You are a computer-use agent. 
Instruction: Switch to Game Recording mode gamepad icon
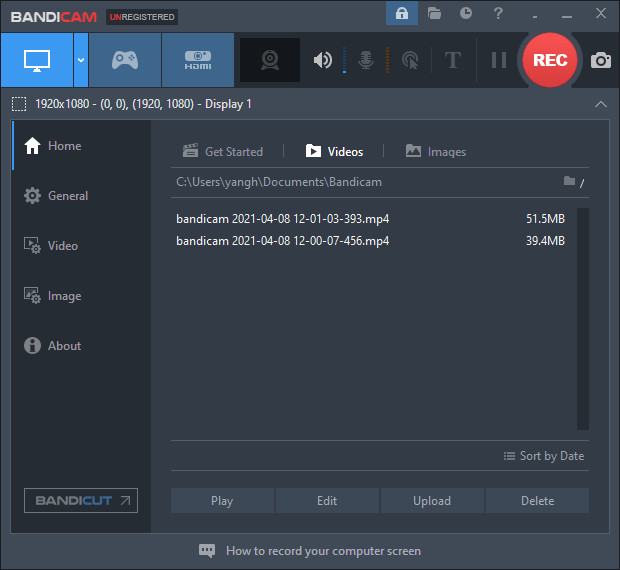[125, 60]
